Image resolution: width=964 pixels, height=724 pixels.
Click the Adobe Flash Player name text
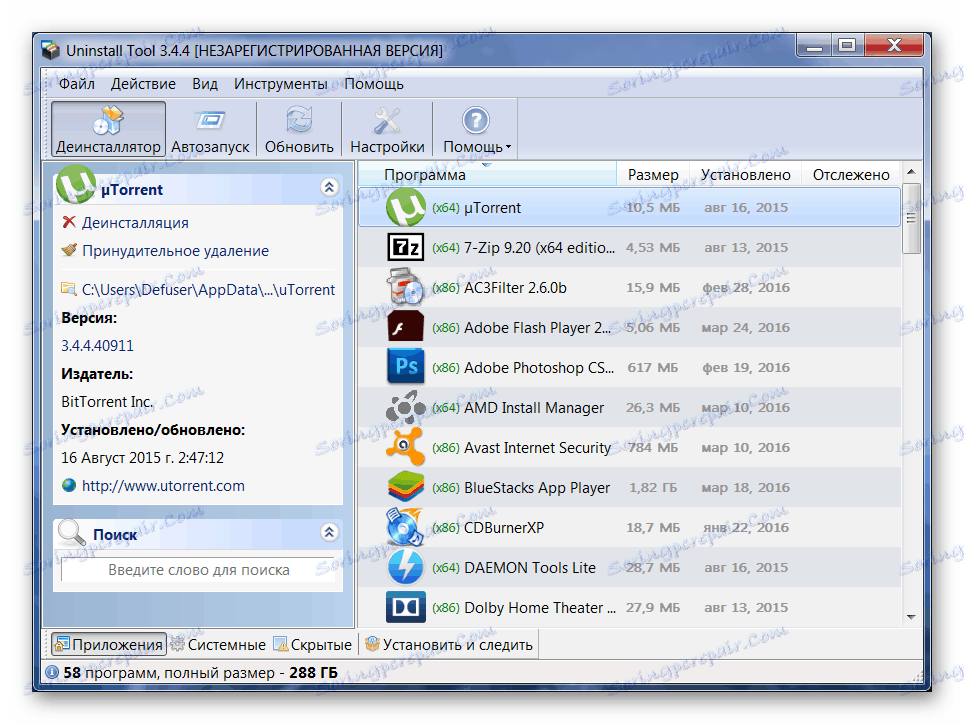pyautogui.click(x=537, y=328)
